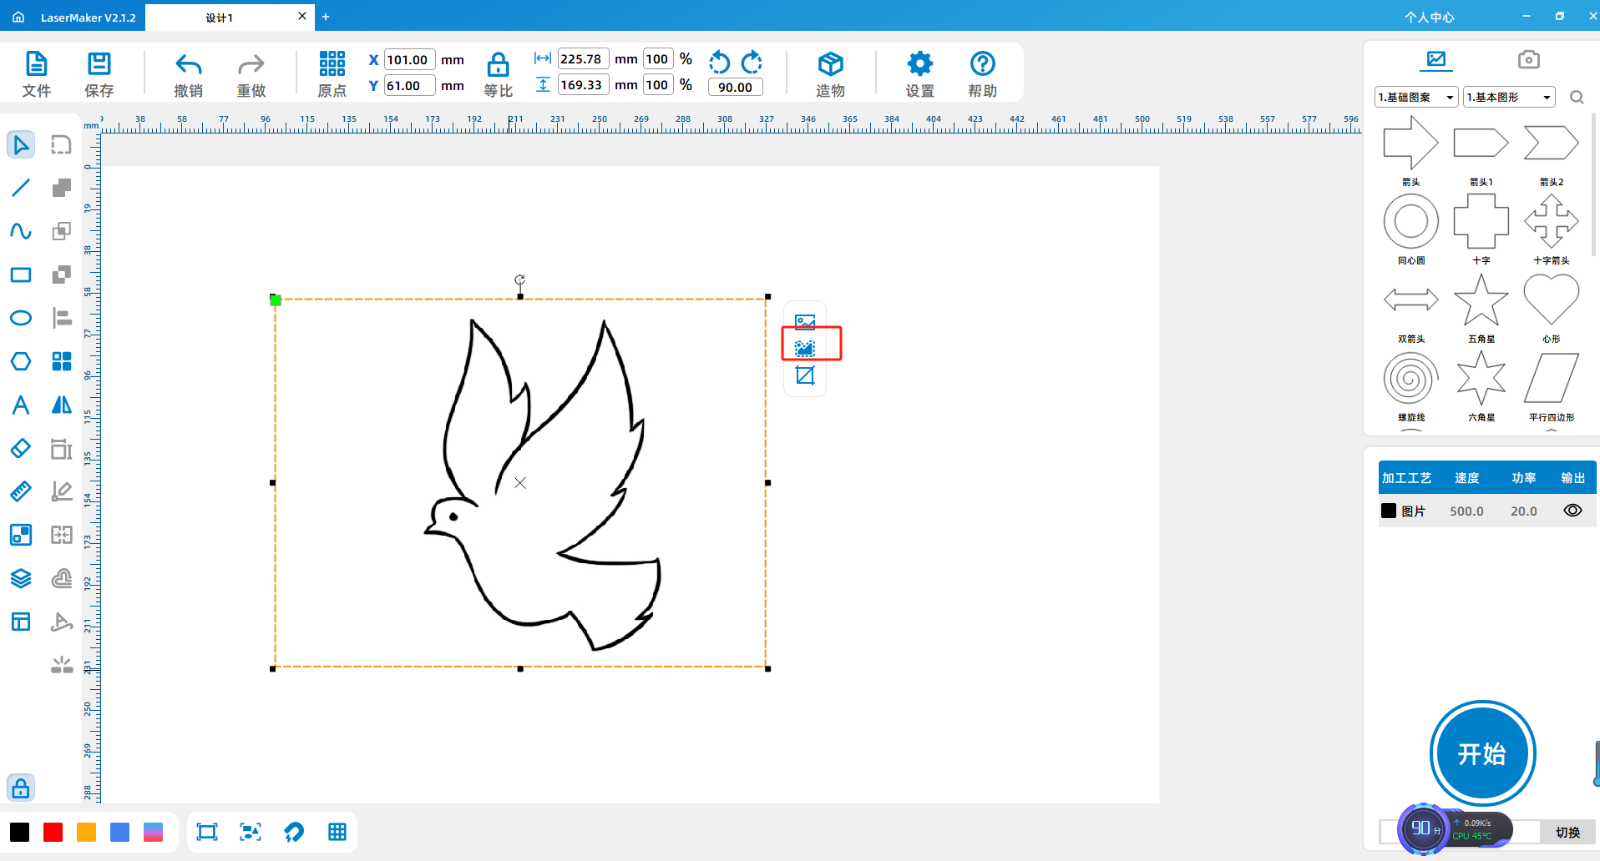
Task: Click the undo (撤销) button
Action: (188, 75)
